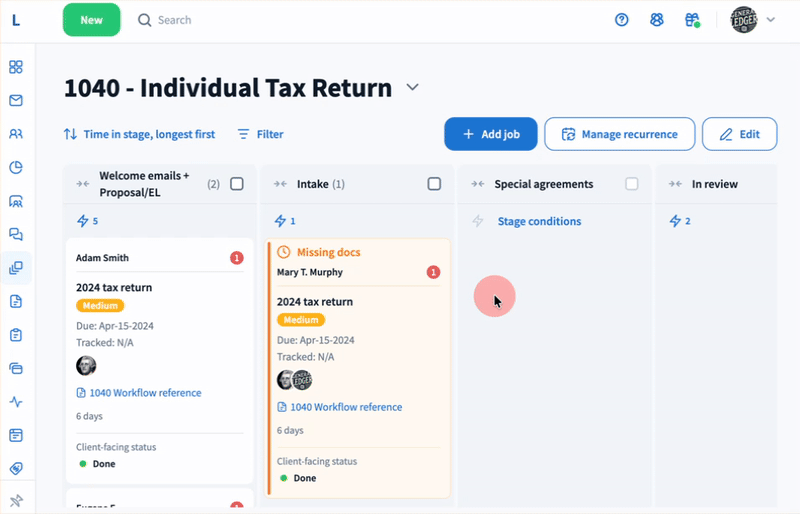Open the sort by time in stage option
Screen dimensions: 800x514
click(139, 134)
